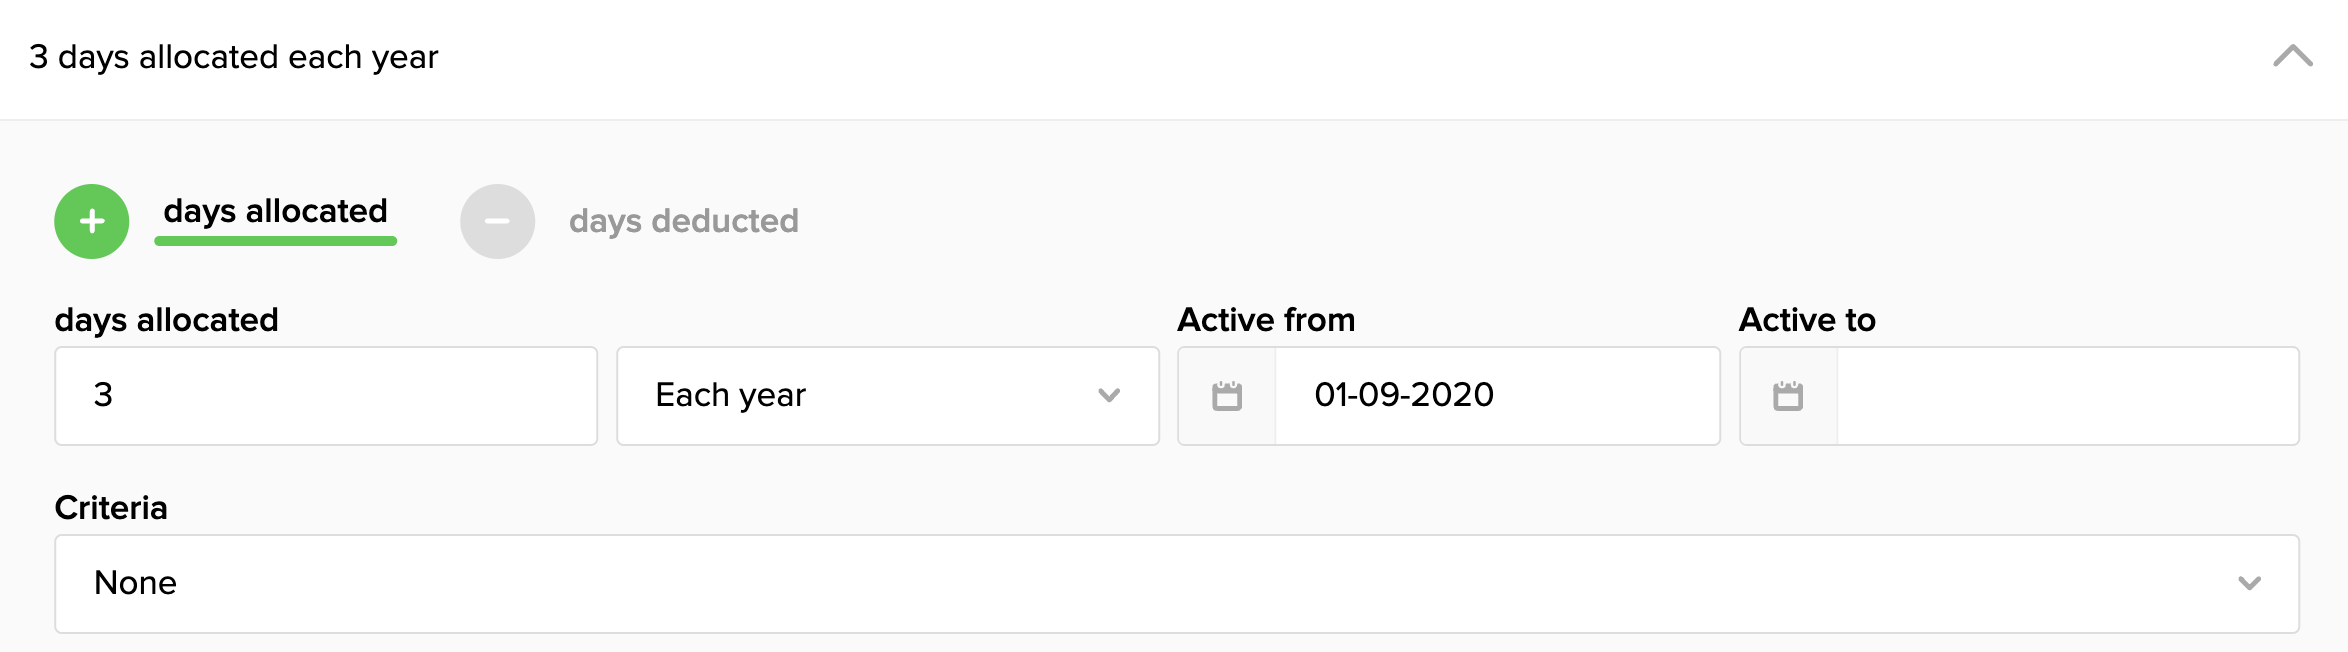Open the Active from calendar picker icon
2348x652 pixels.
coord(1225,396)
